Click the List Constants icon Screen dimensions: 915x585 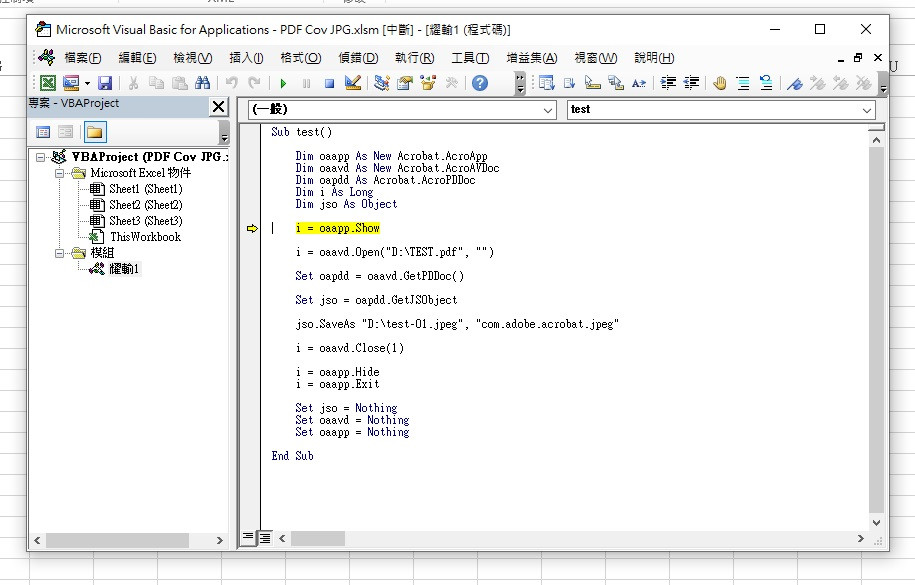570,83
